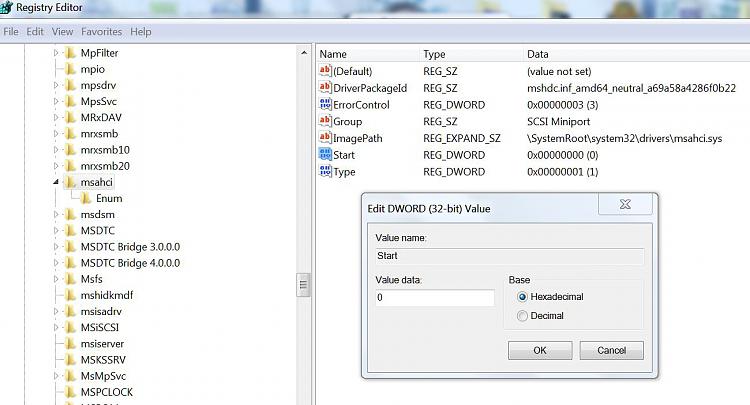Screen dimensions: 750x405
Task: Select the MpsSvc folder icon
Action: click(70, 101)
